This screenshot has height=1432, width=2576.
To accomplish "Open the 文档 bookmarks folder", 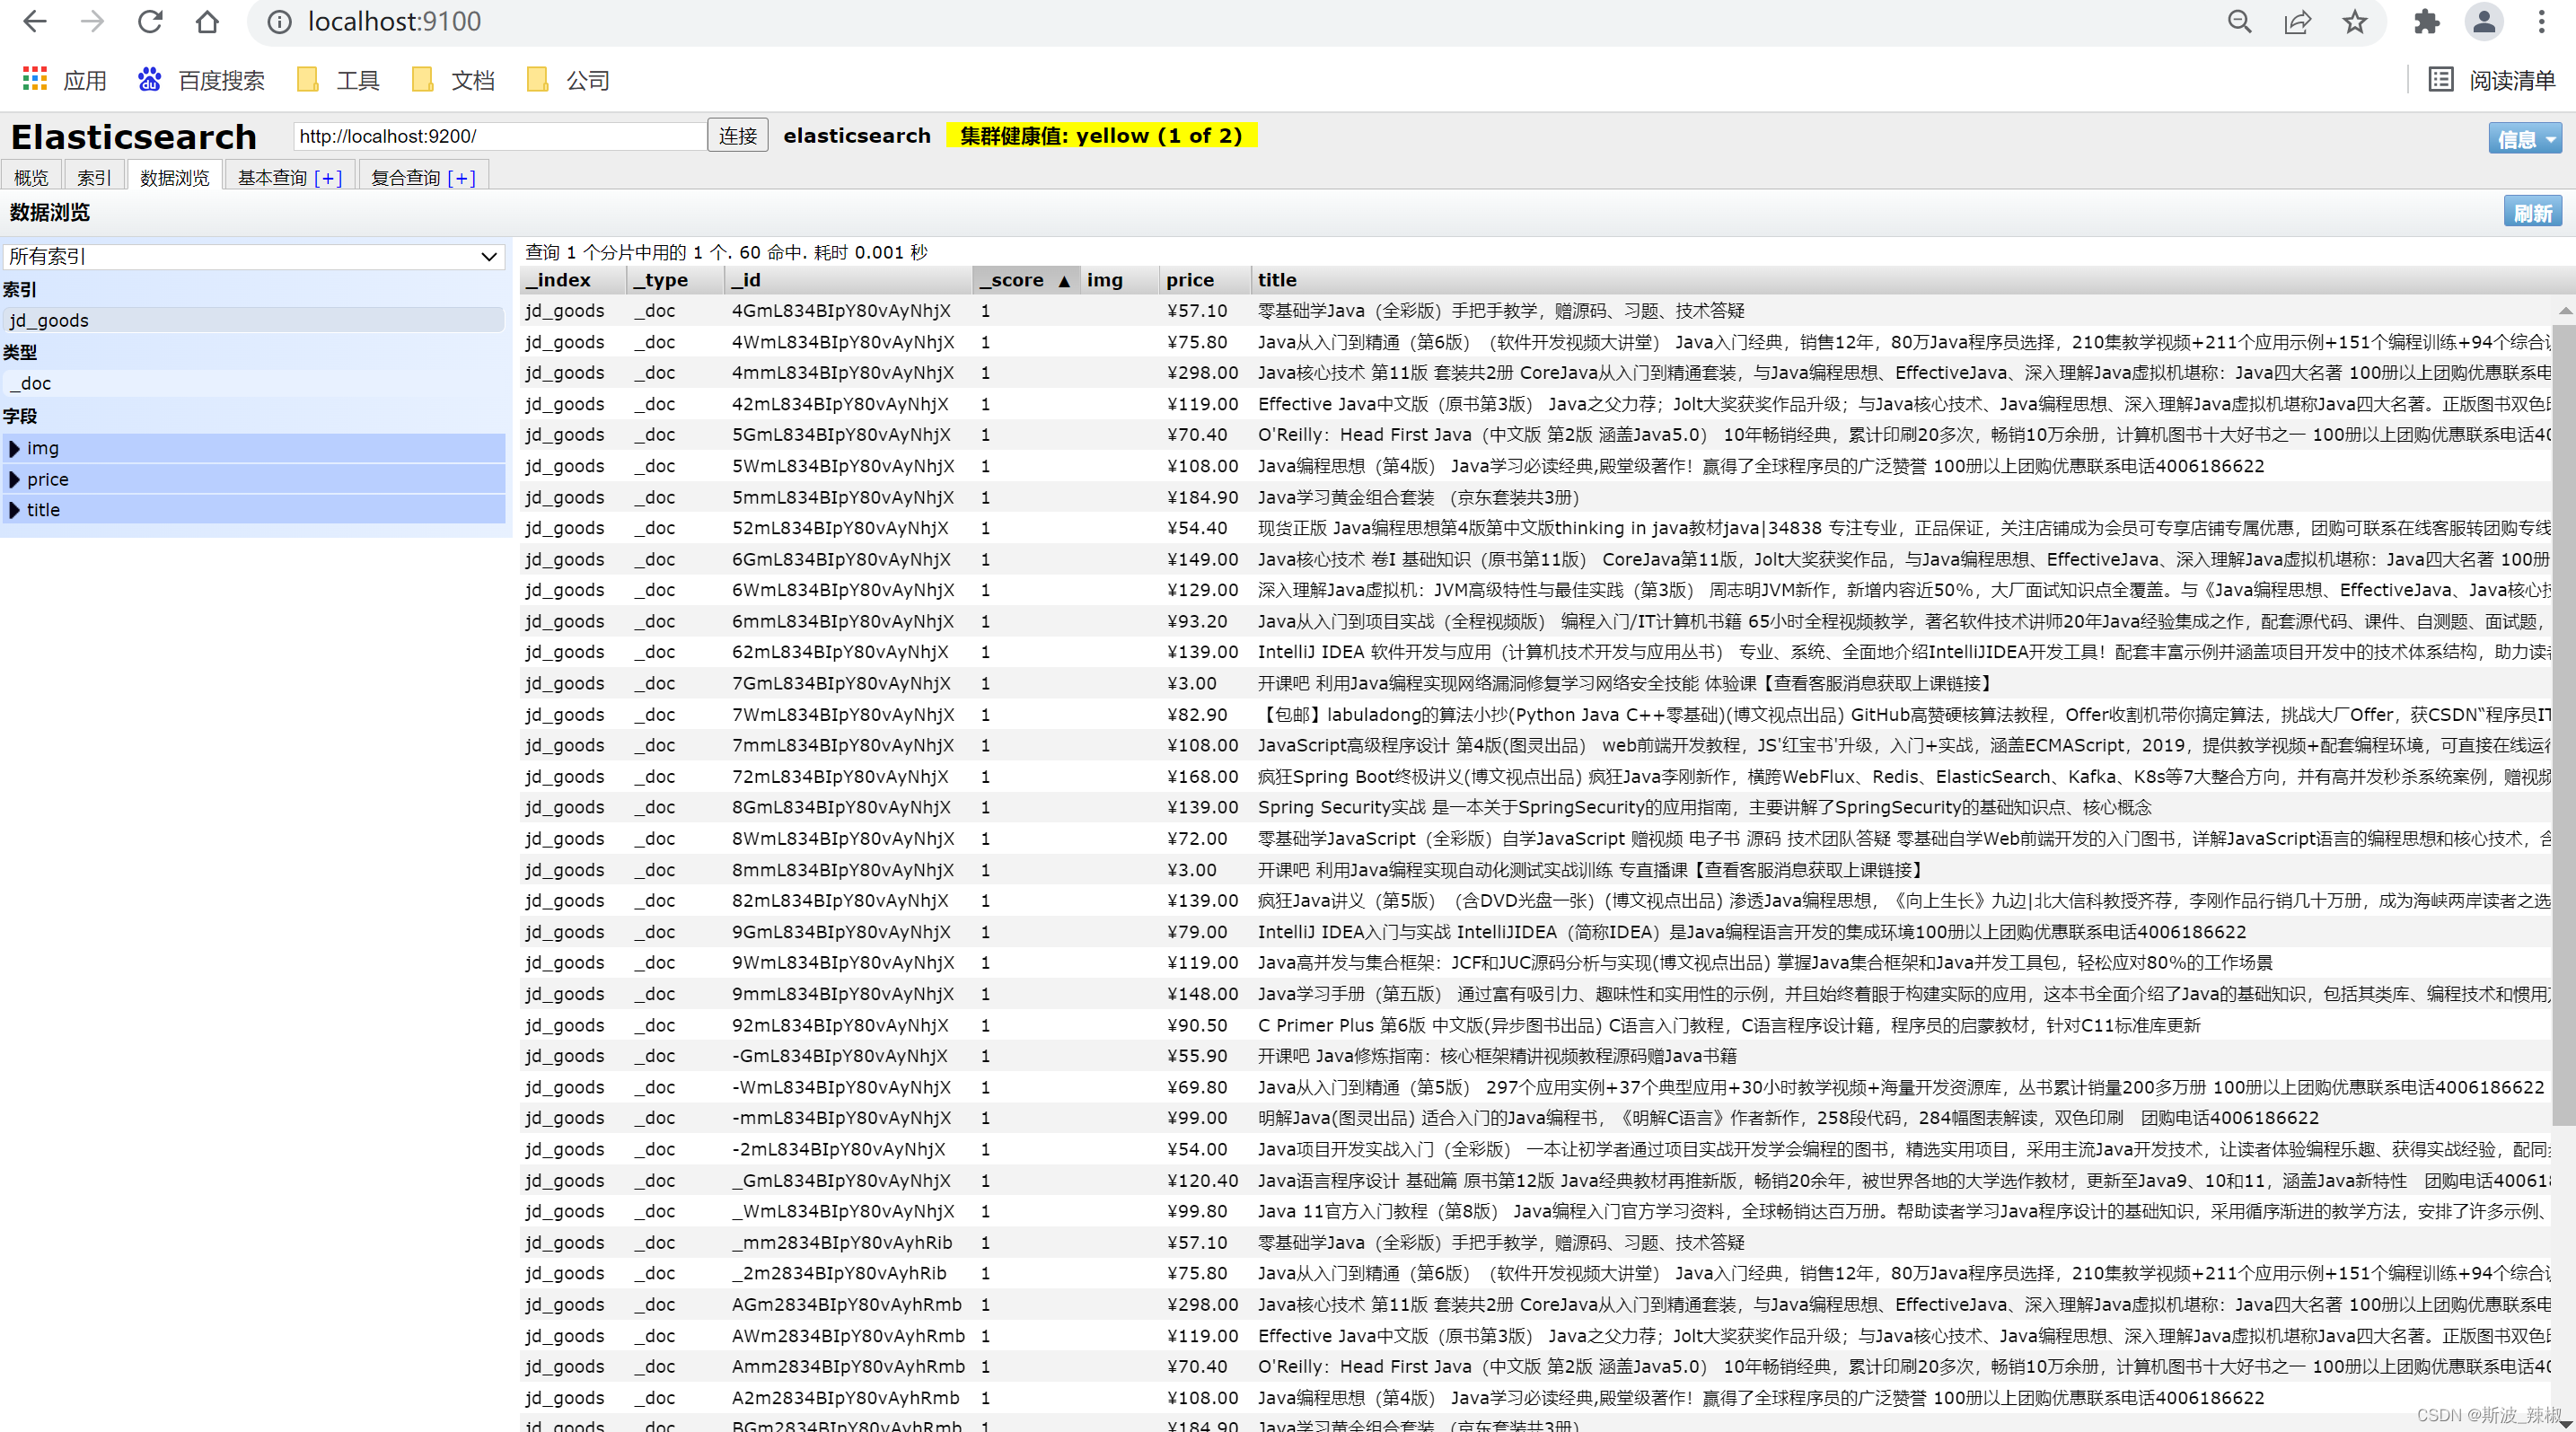I will 453,80.
